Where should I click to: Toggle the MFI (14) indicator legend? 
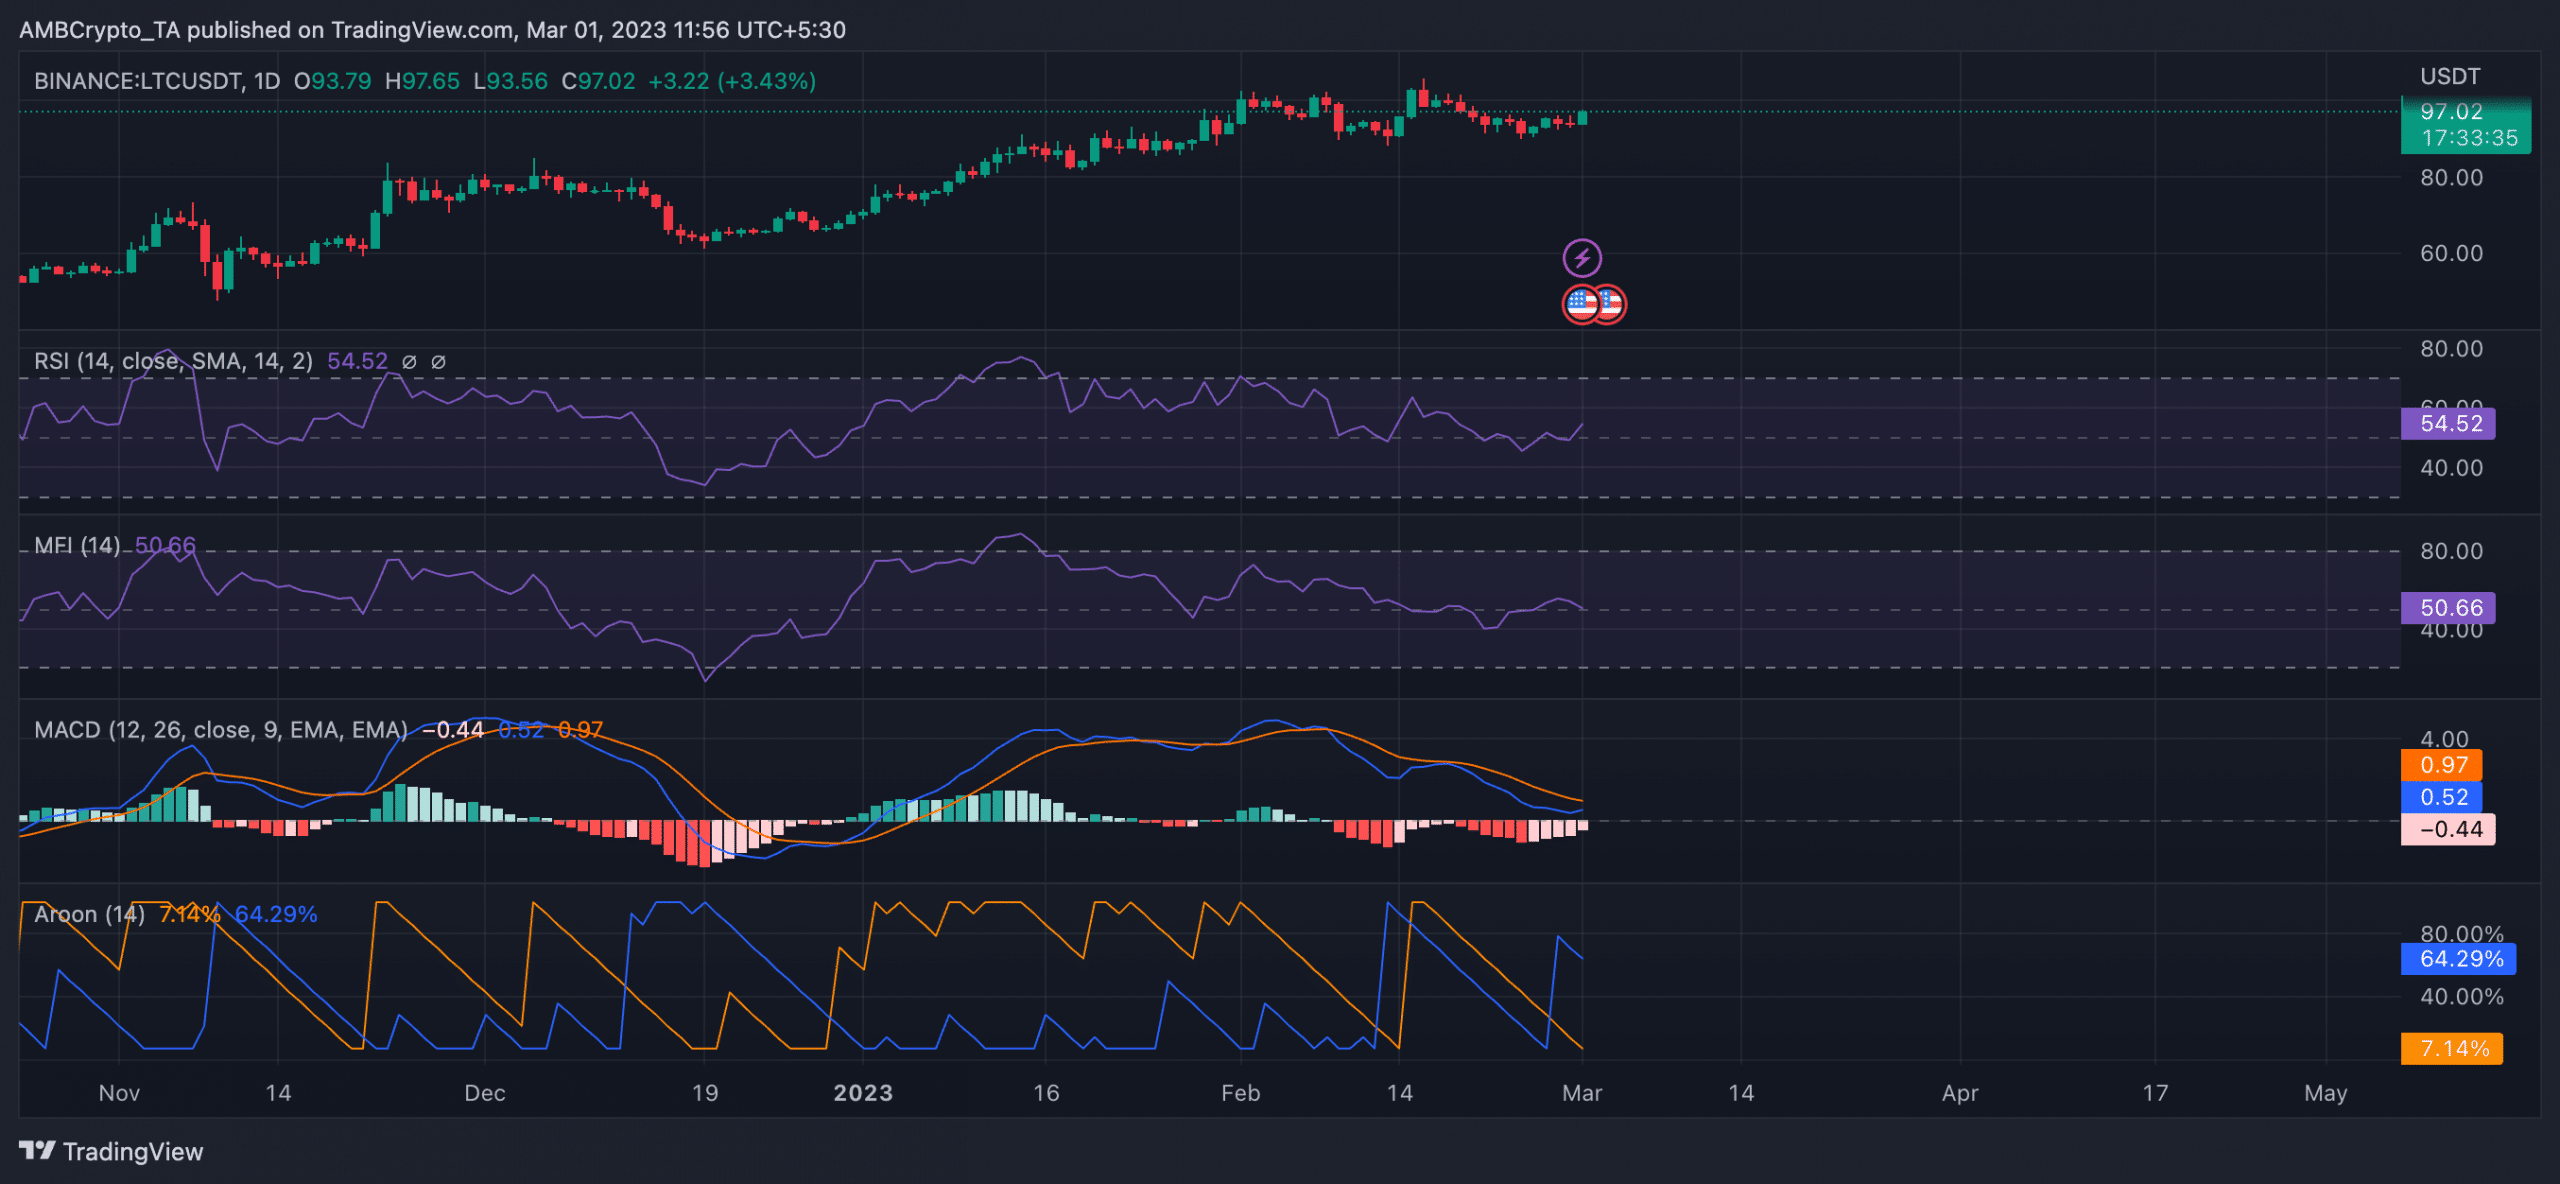pos(75,546)
